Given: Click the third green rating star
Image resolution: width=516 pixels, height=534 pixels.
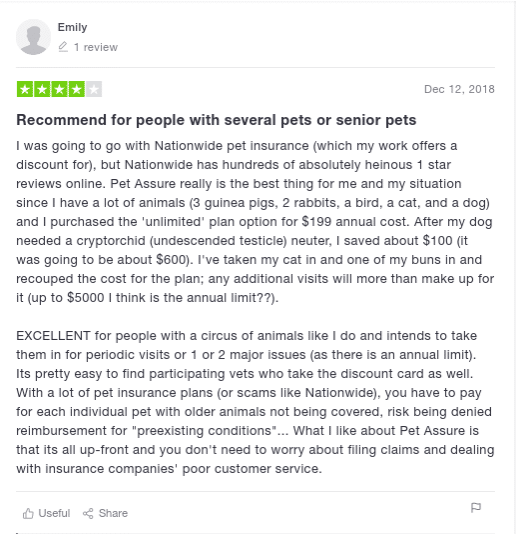Looking at the screenshot, I should click(59, 89).
